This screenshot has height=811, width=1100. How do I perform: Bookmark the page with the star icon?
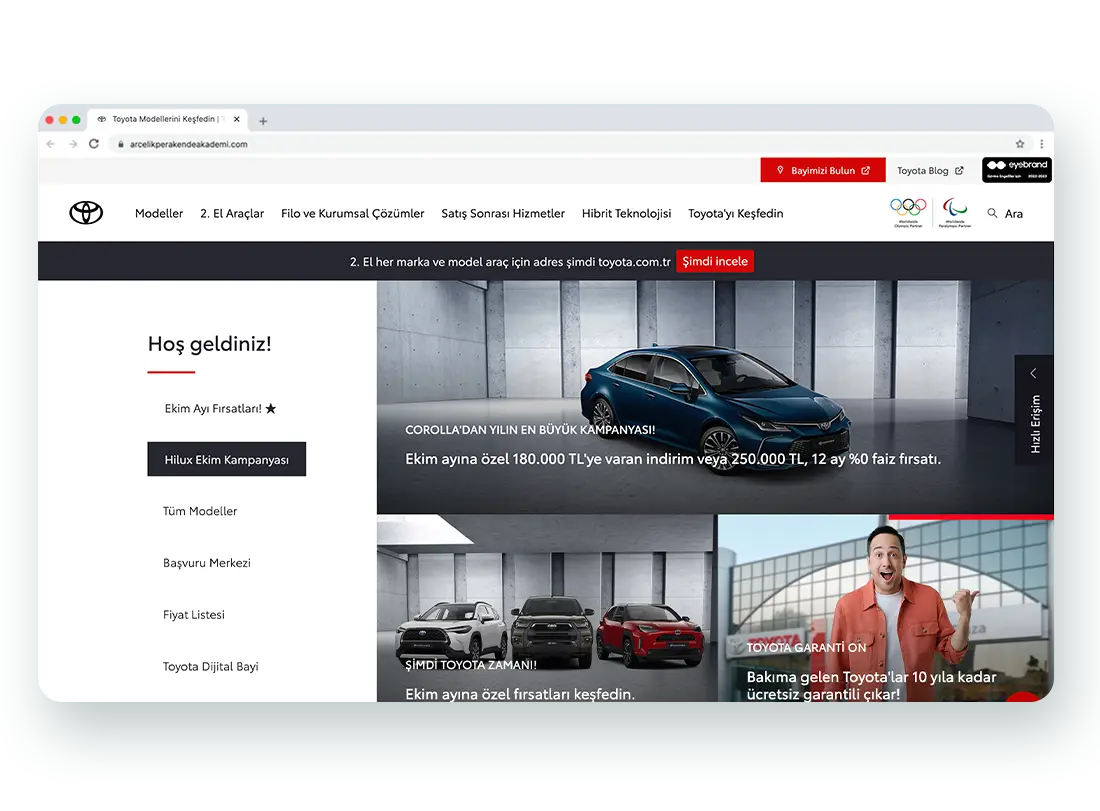click(x=1020, y=144)
